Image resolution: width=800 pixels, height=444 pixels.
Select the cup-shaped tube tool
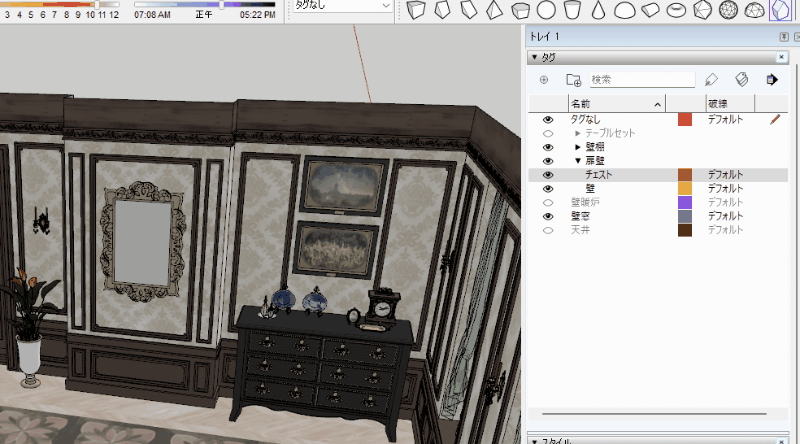572,10
